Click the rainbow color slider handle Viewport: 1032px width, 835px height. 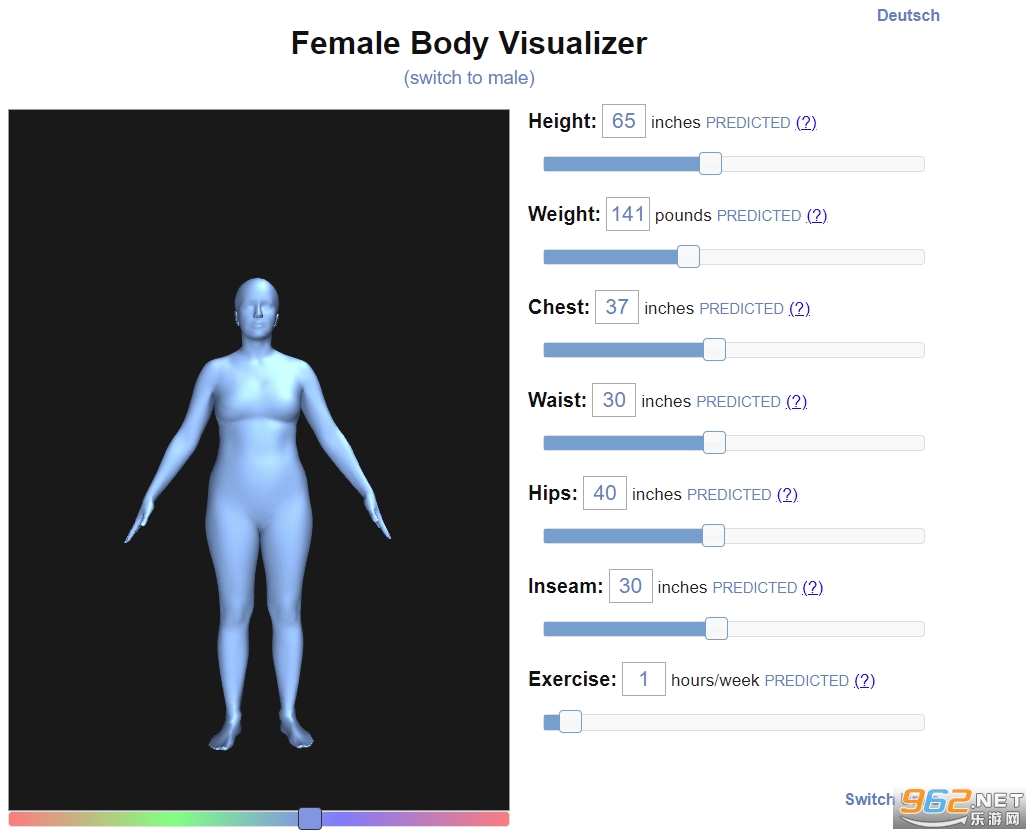click(310, 819)
